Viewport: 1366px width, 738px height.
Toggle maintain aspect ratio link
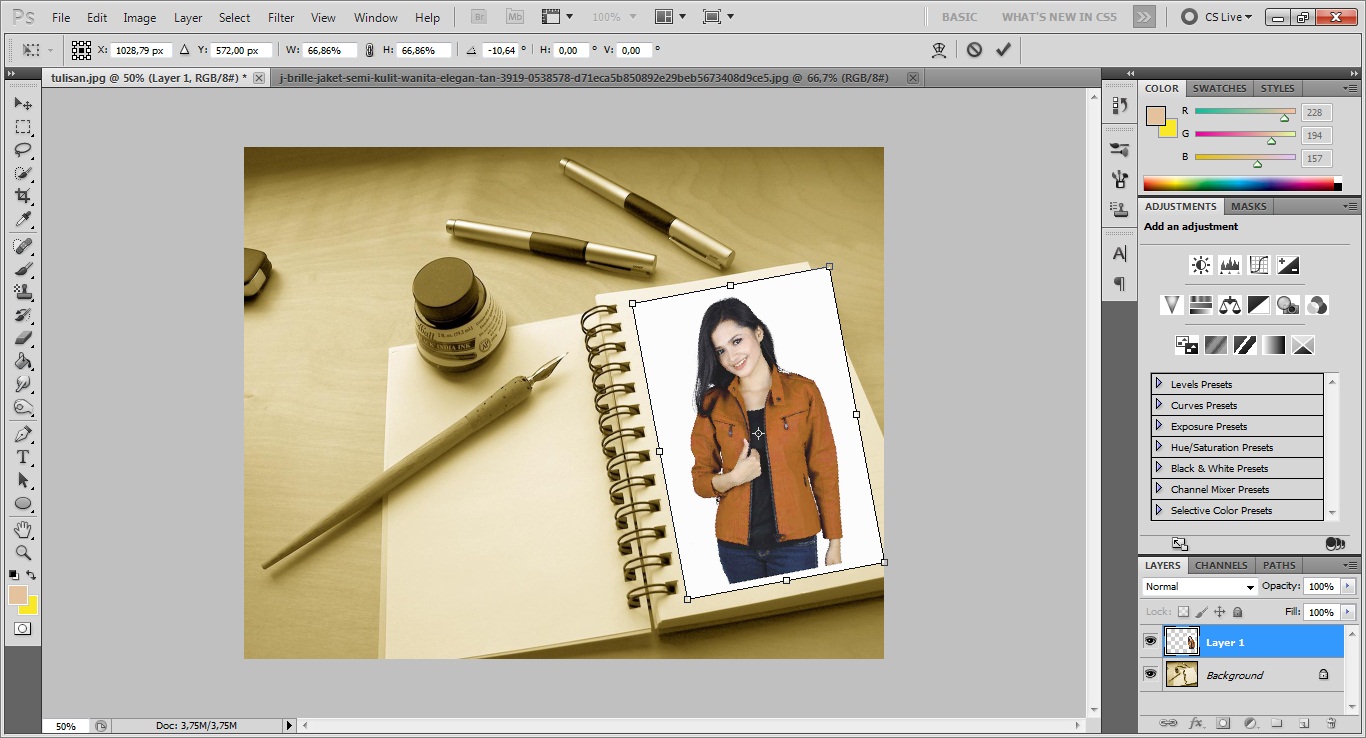pos(370,50)
